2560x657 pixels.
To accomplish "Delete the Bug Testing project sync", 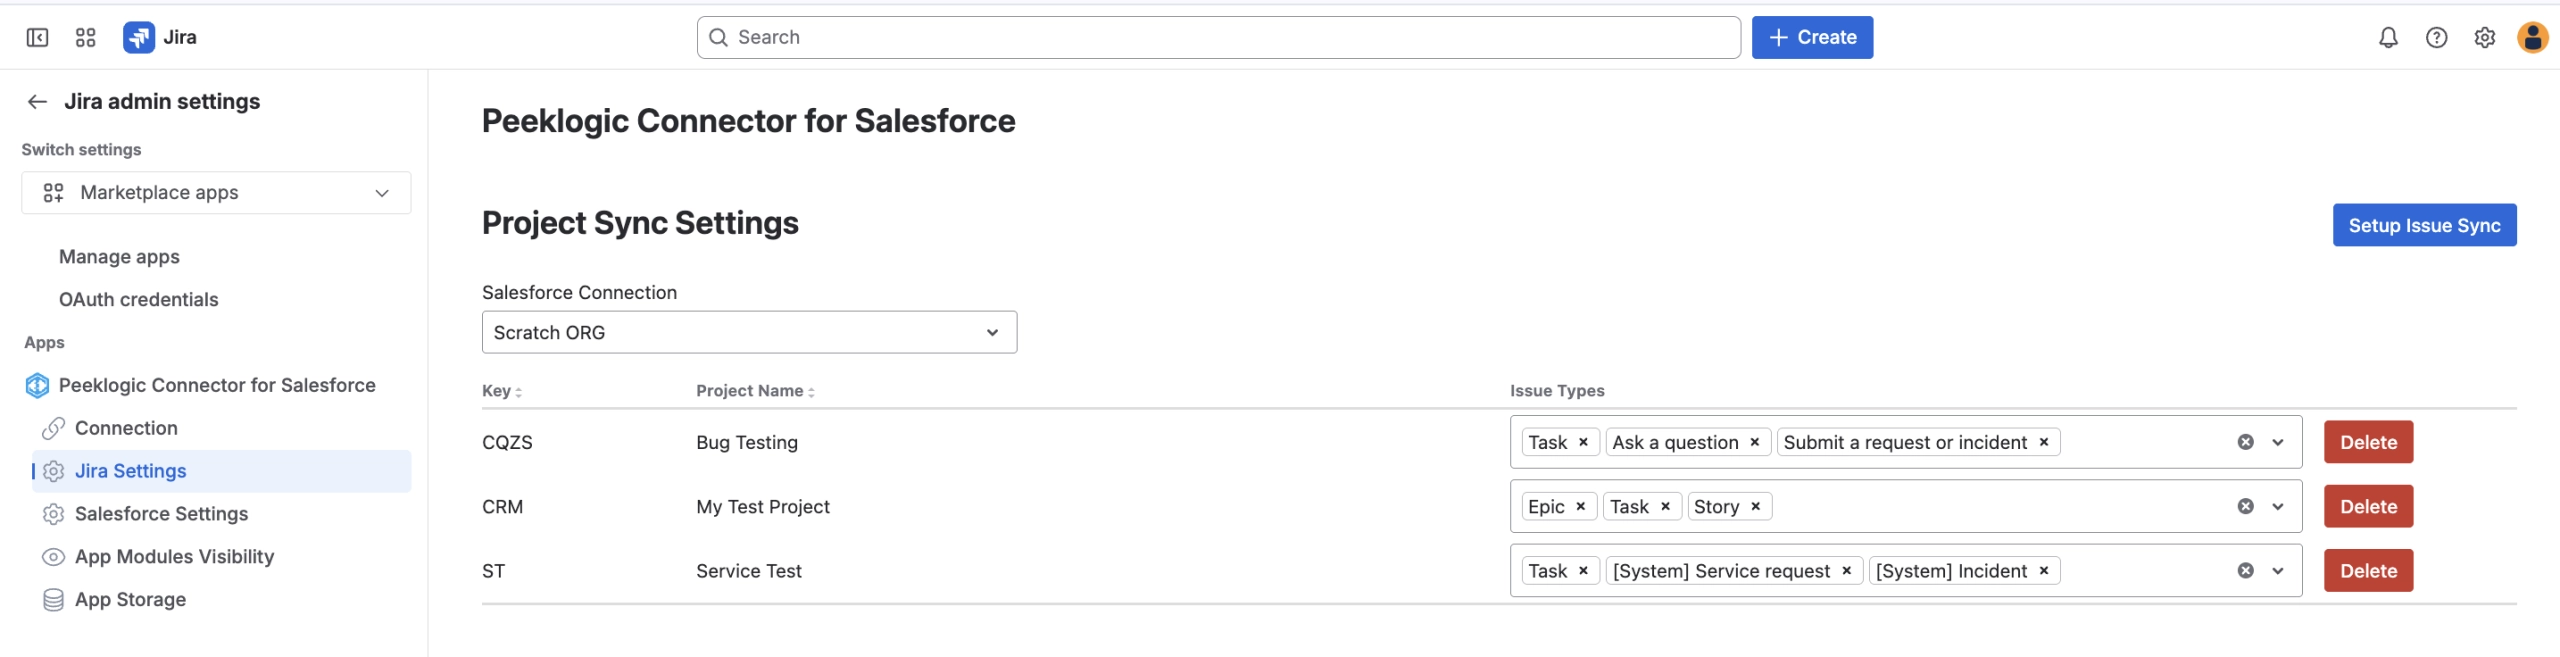I will coord(2368,442).
